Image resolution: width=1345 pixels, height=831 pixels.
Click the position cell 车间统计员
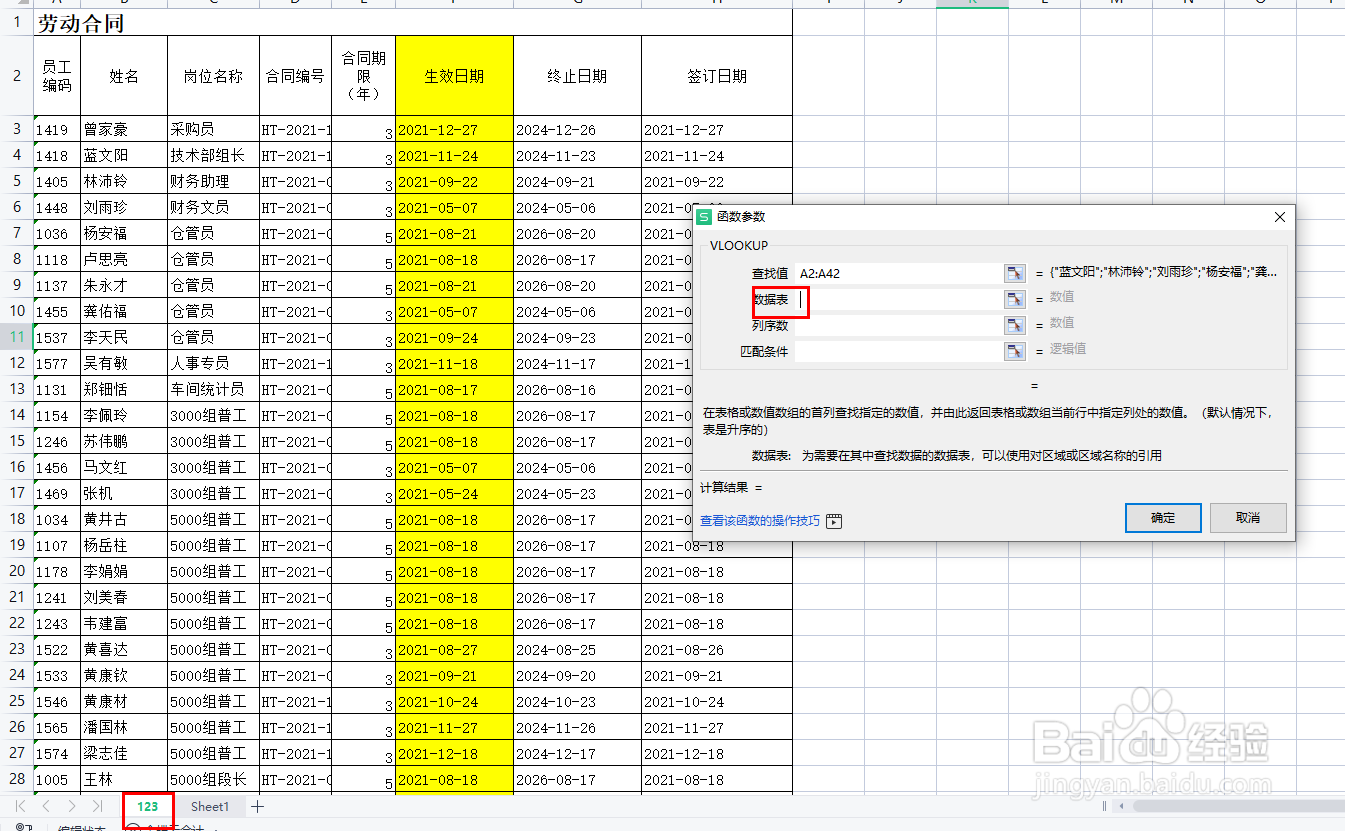213,389
